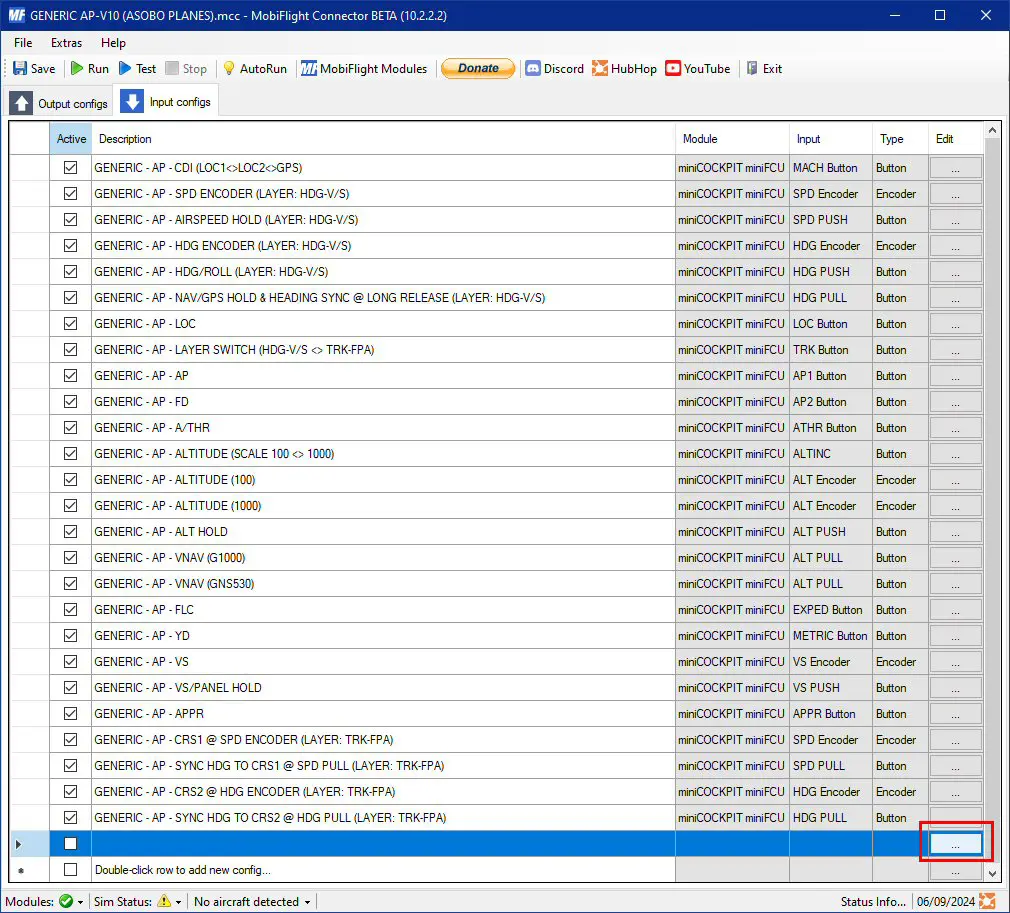Edit the VS/PANEL HOLD row

click(x=955, y=687)
